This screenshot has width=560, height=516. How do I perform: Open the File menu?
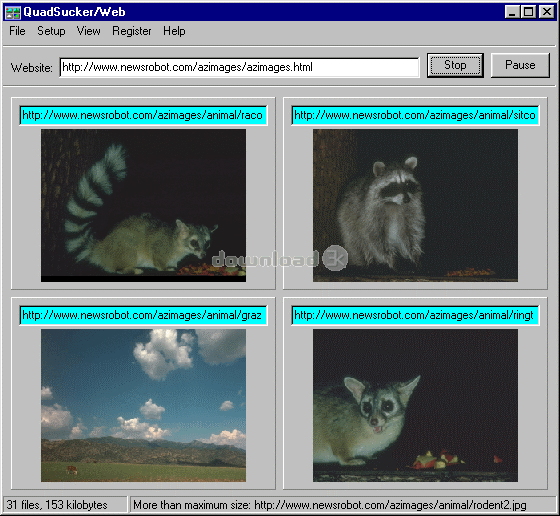tap(17, 31)
